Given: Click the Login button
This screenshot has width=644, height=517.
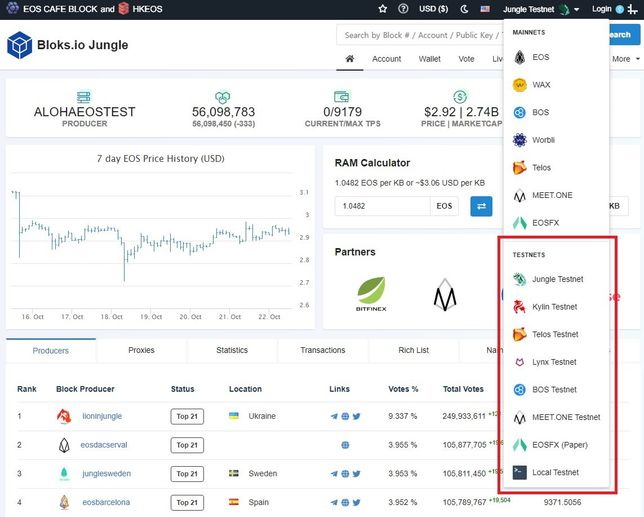Looking at the screenshot, I should (x=601, y=9).
